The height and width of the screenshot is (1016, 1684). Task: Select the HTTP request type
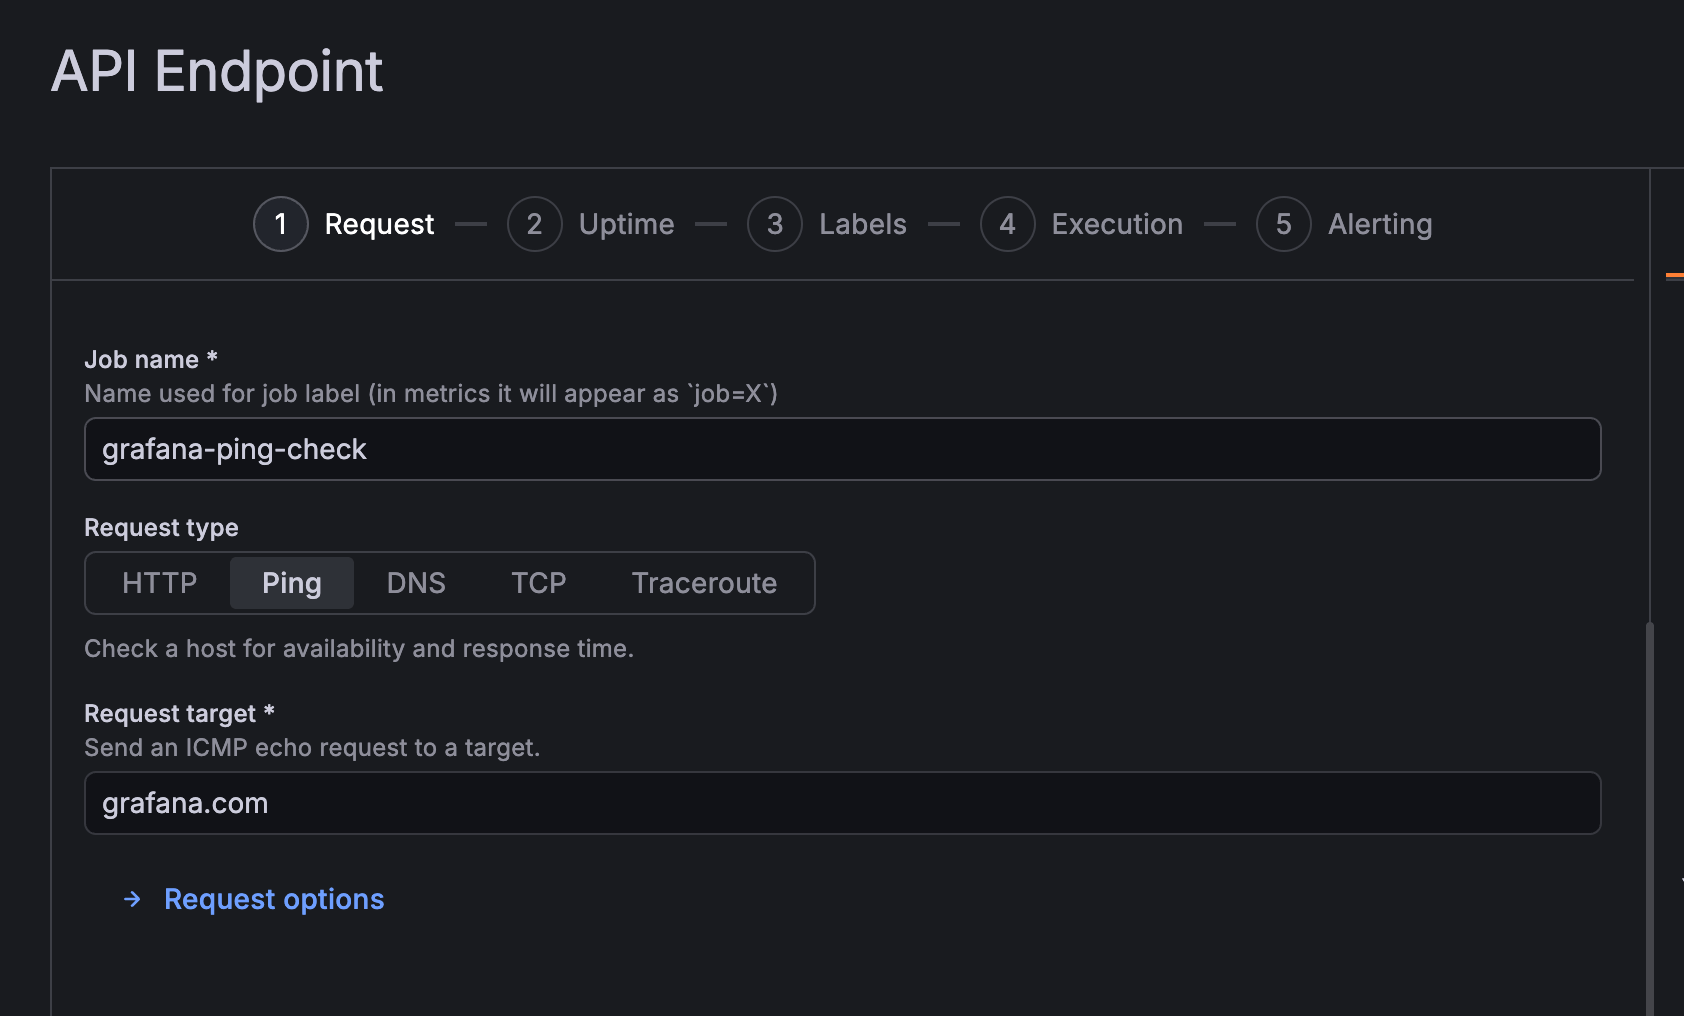coord(158,583)
